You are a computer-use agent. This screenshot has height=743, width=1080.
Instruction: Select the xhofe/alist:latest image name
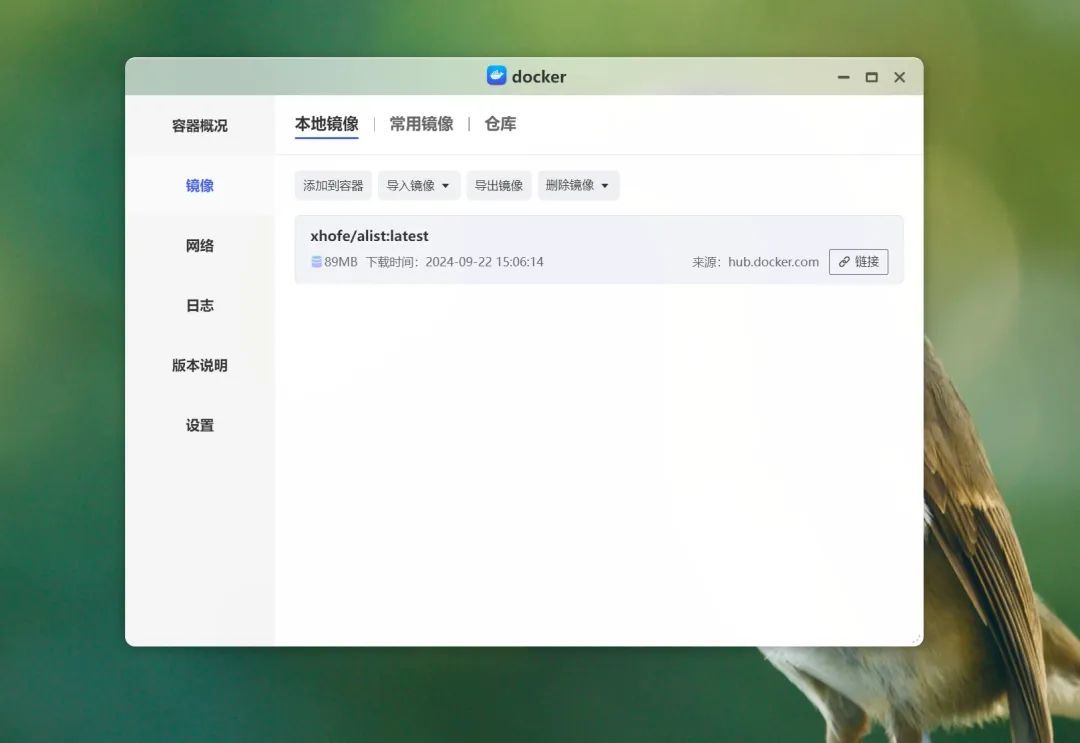pyautogui.click(x=369, y=236)
